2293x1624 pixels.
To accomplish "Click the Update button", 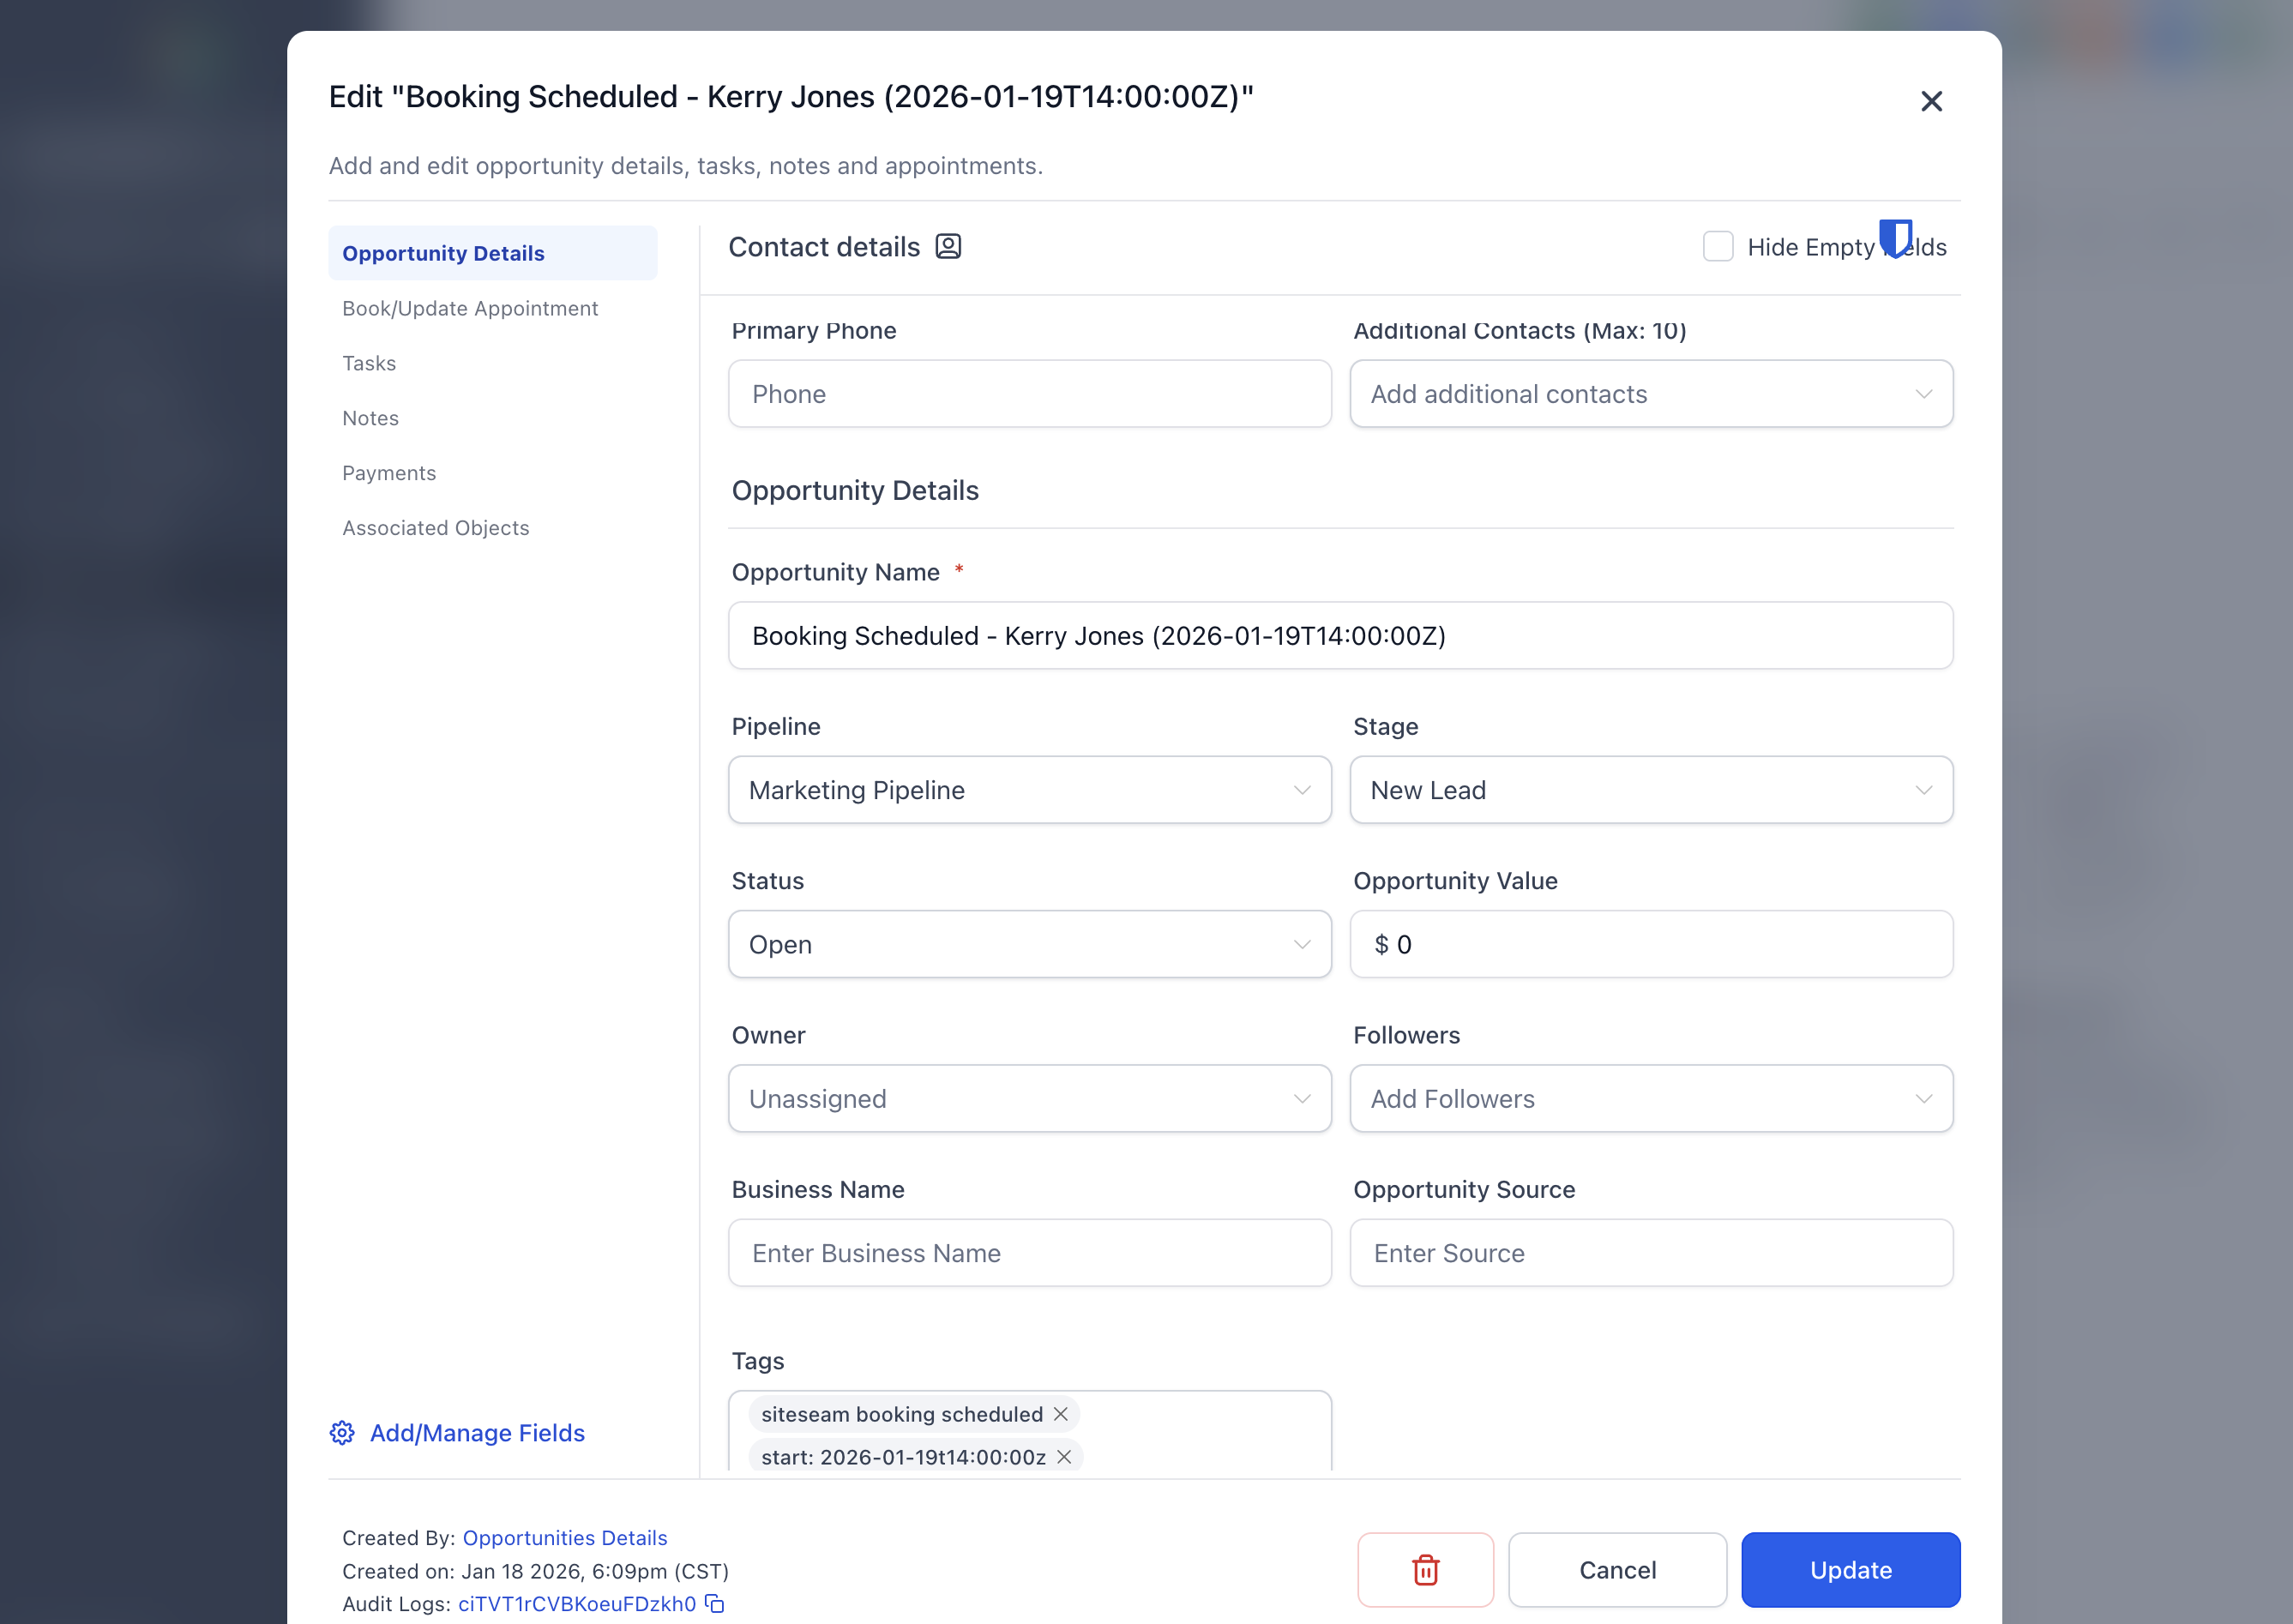I will pyautogui.click(x=1850, y=1569).
